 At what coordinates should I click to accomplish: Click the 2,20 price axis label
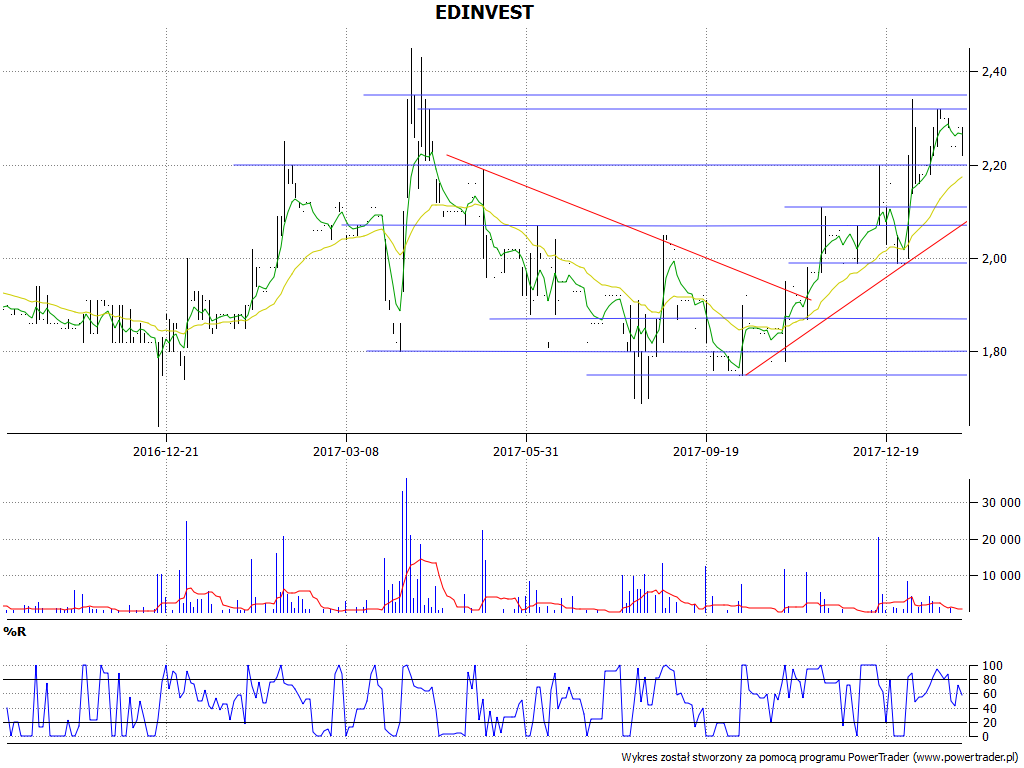[x=994, y=165]
